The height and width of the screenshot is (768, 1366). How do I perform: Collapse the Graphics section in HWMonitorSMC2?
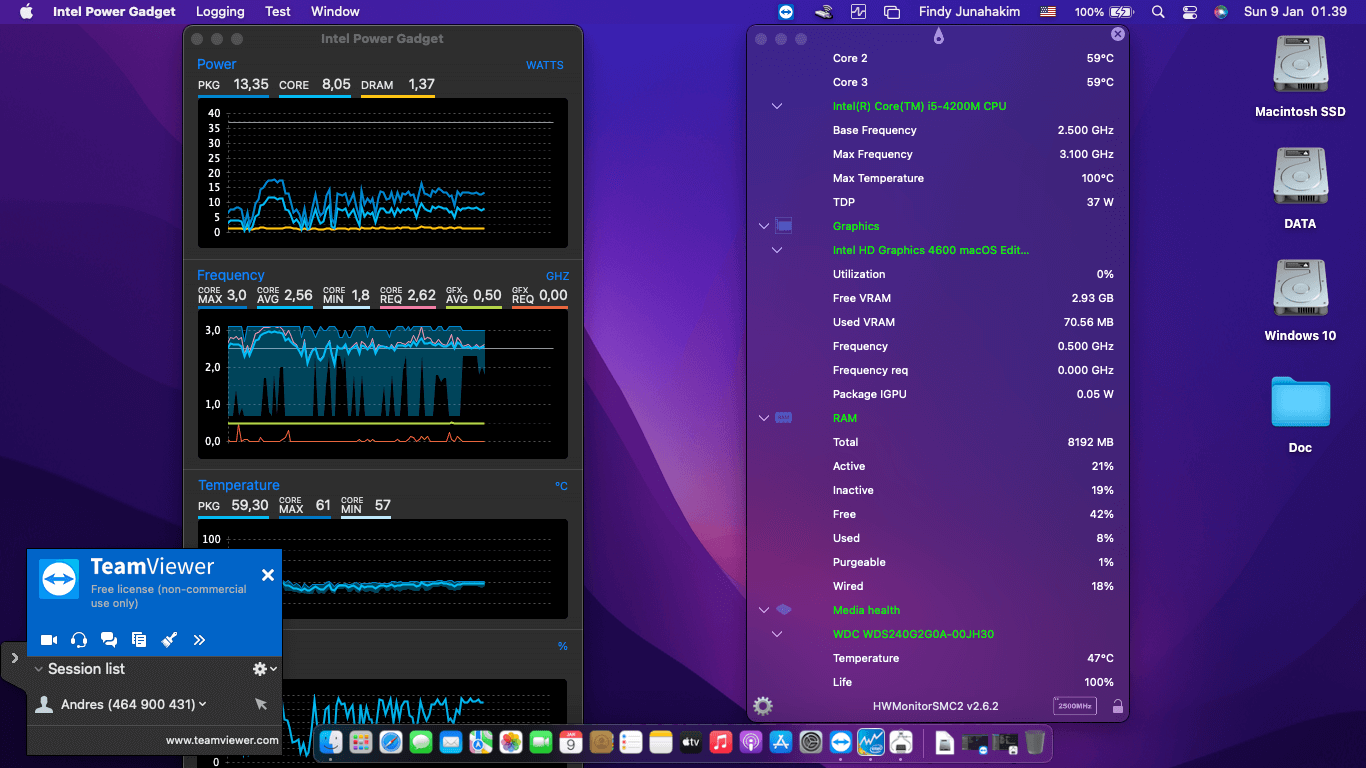point(764,226)
